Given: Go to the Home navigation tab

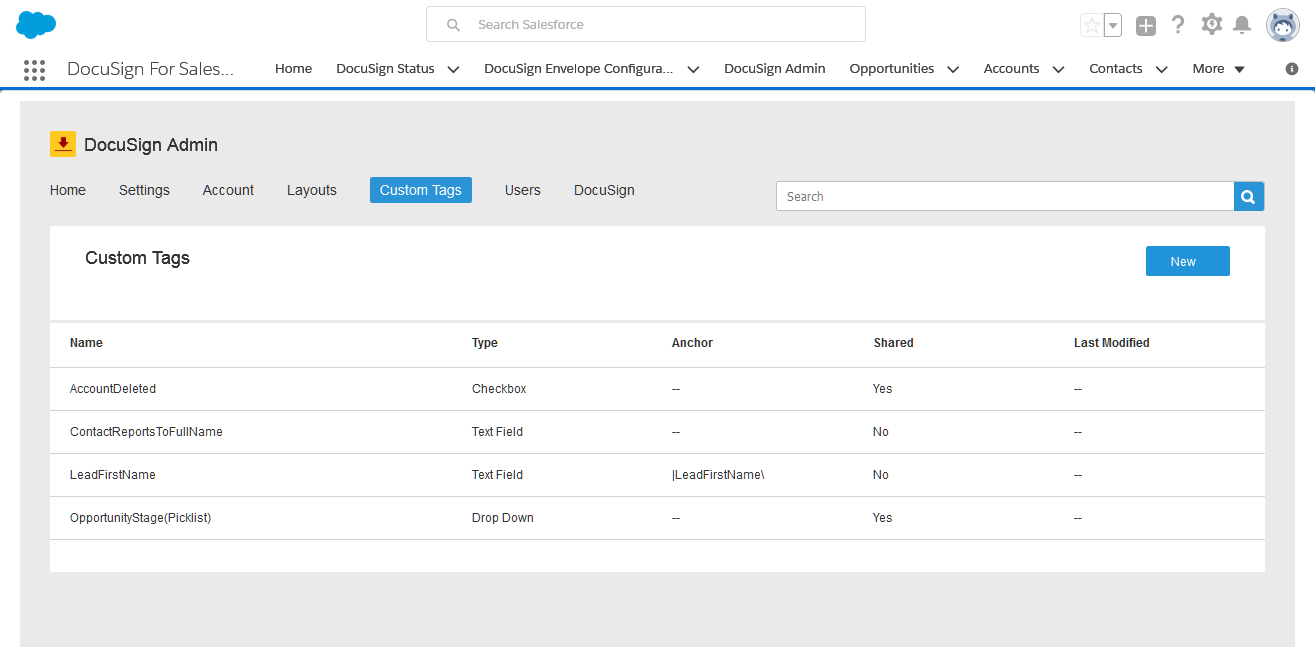Looking at the screenshot, I should pos(294,69).
